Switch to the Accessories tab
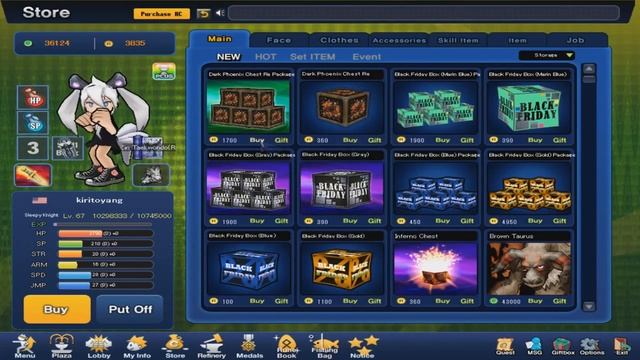The height and width of the screenshot is (360, 640). (399, 40)
